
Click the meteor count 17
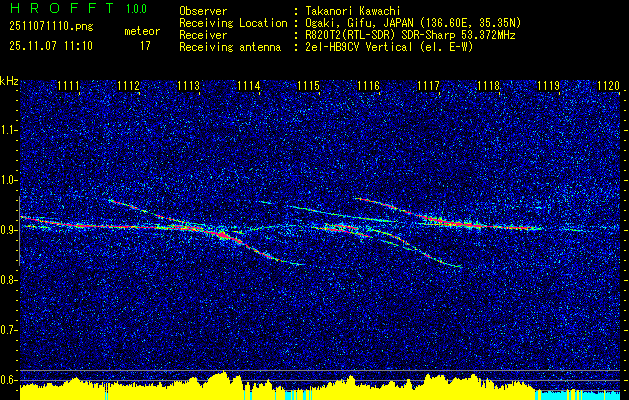(x=145, y=46)
